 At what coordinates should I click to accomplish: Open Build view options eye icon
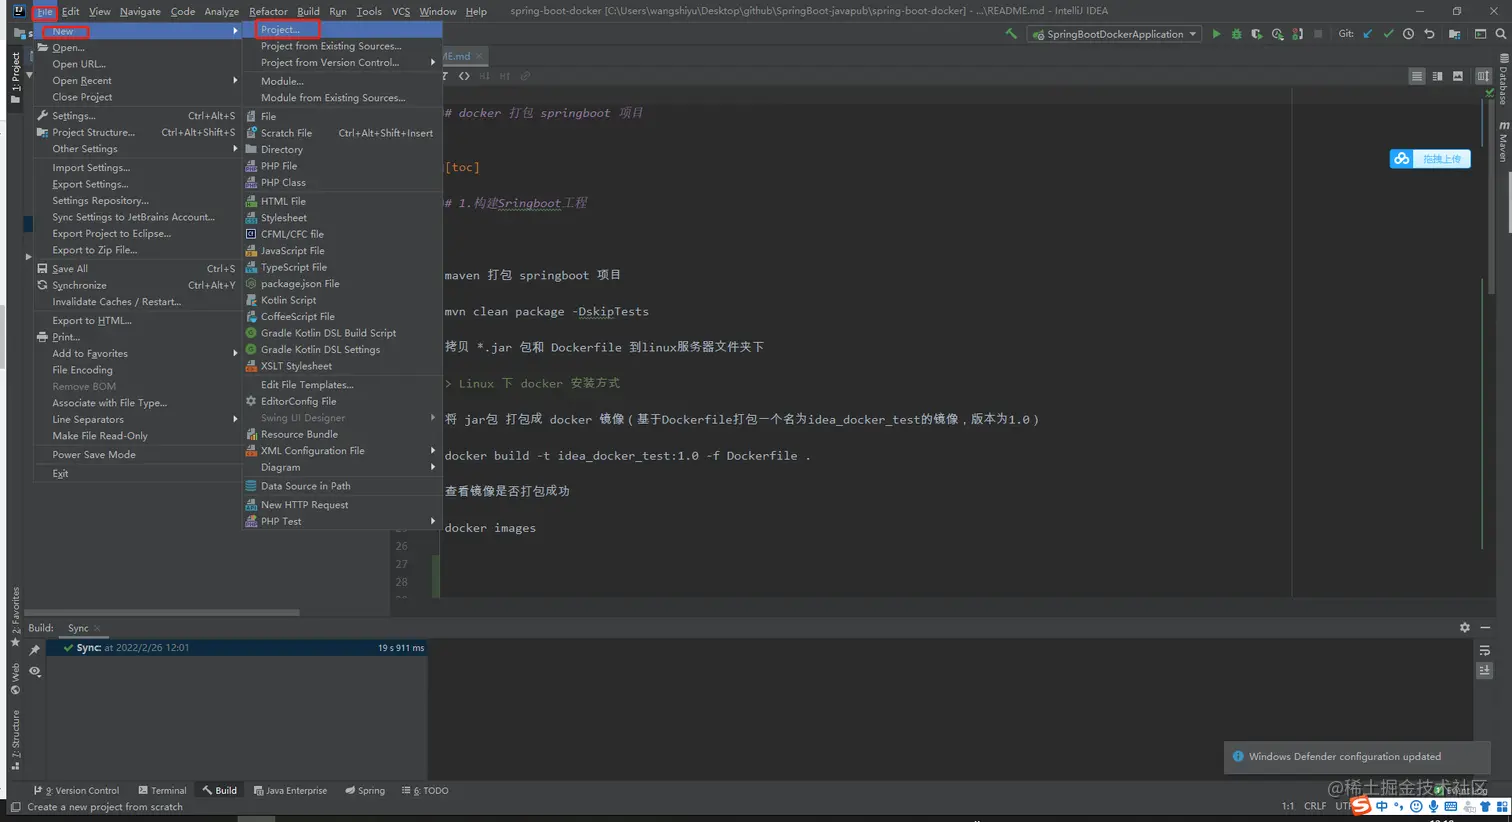coord(35,671)
